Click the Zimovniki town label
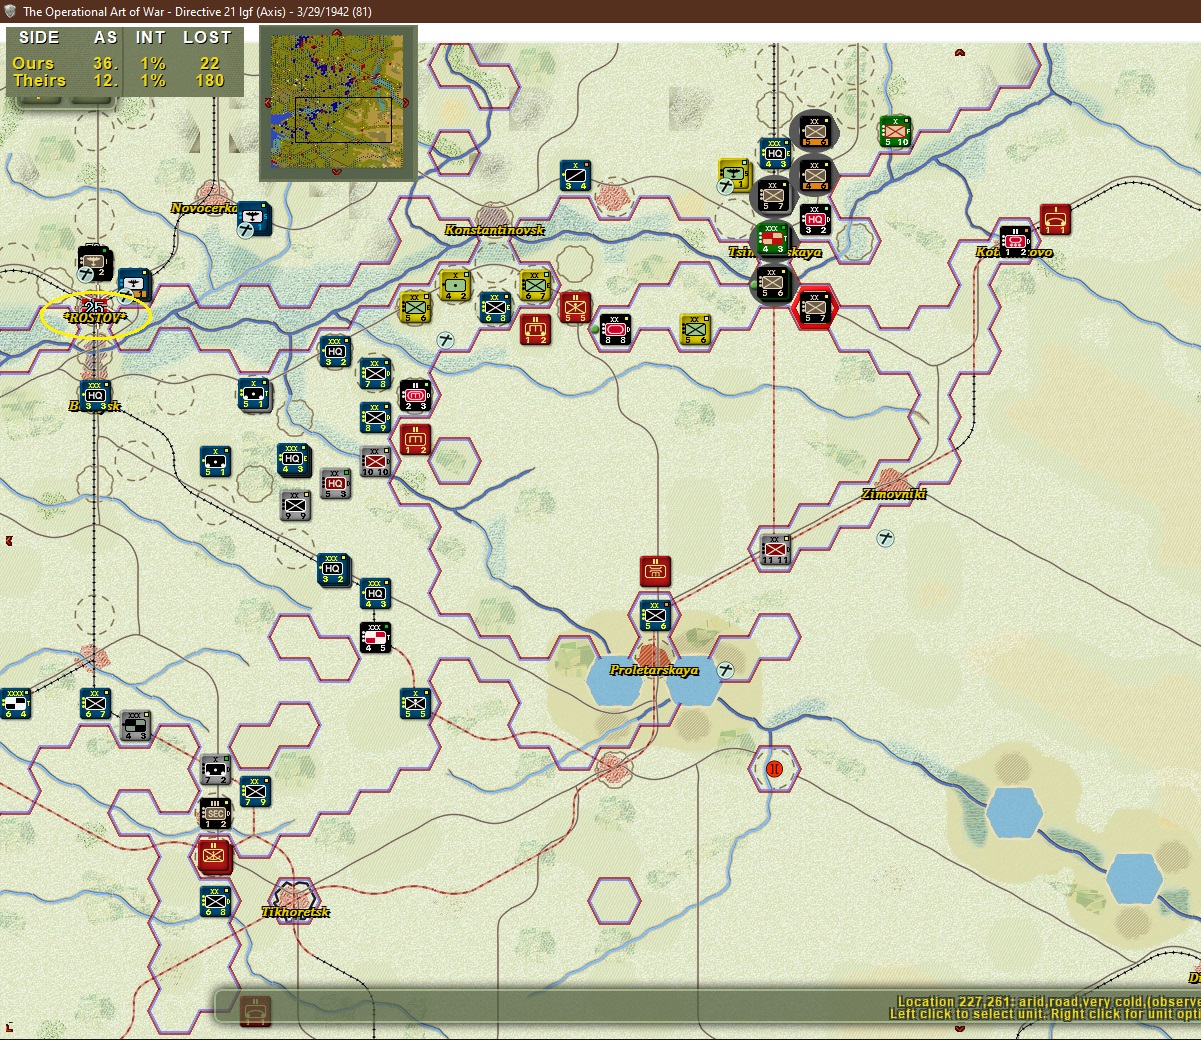 coord(894,494)
